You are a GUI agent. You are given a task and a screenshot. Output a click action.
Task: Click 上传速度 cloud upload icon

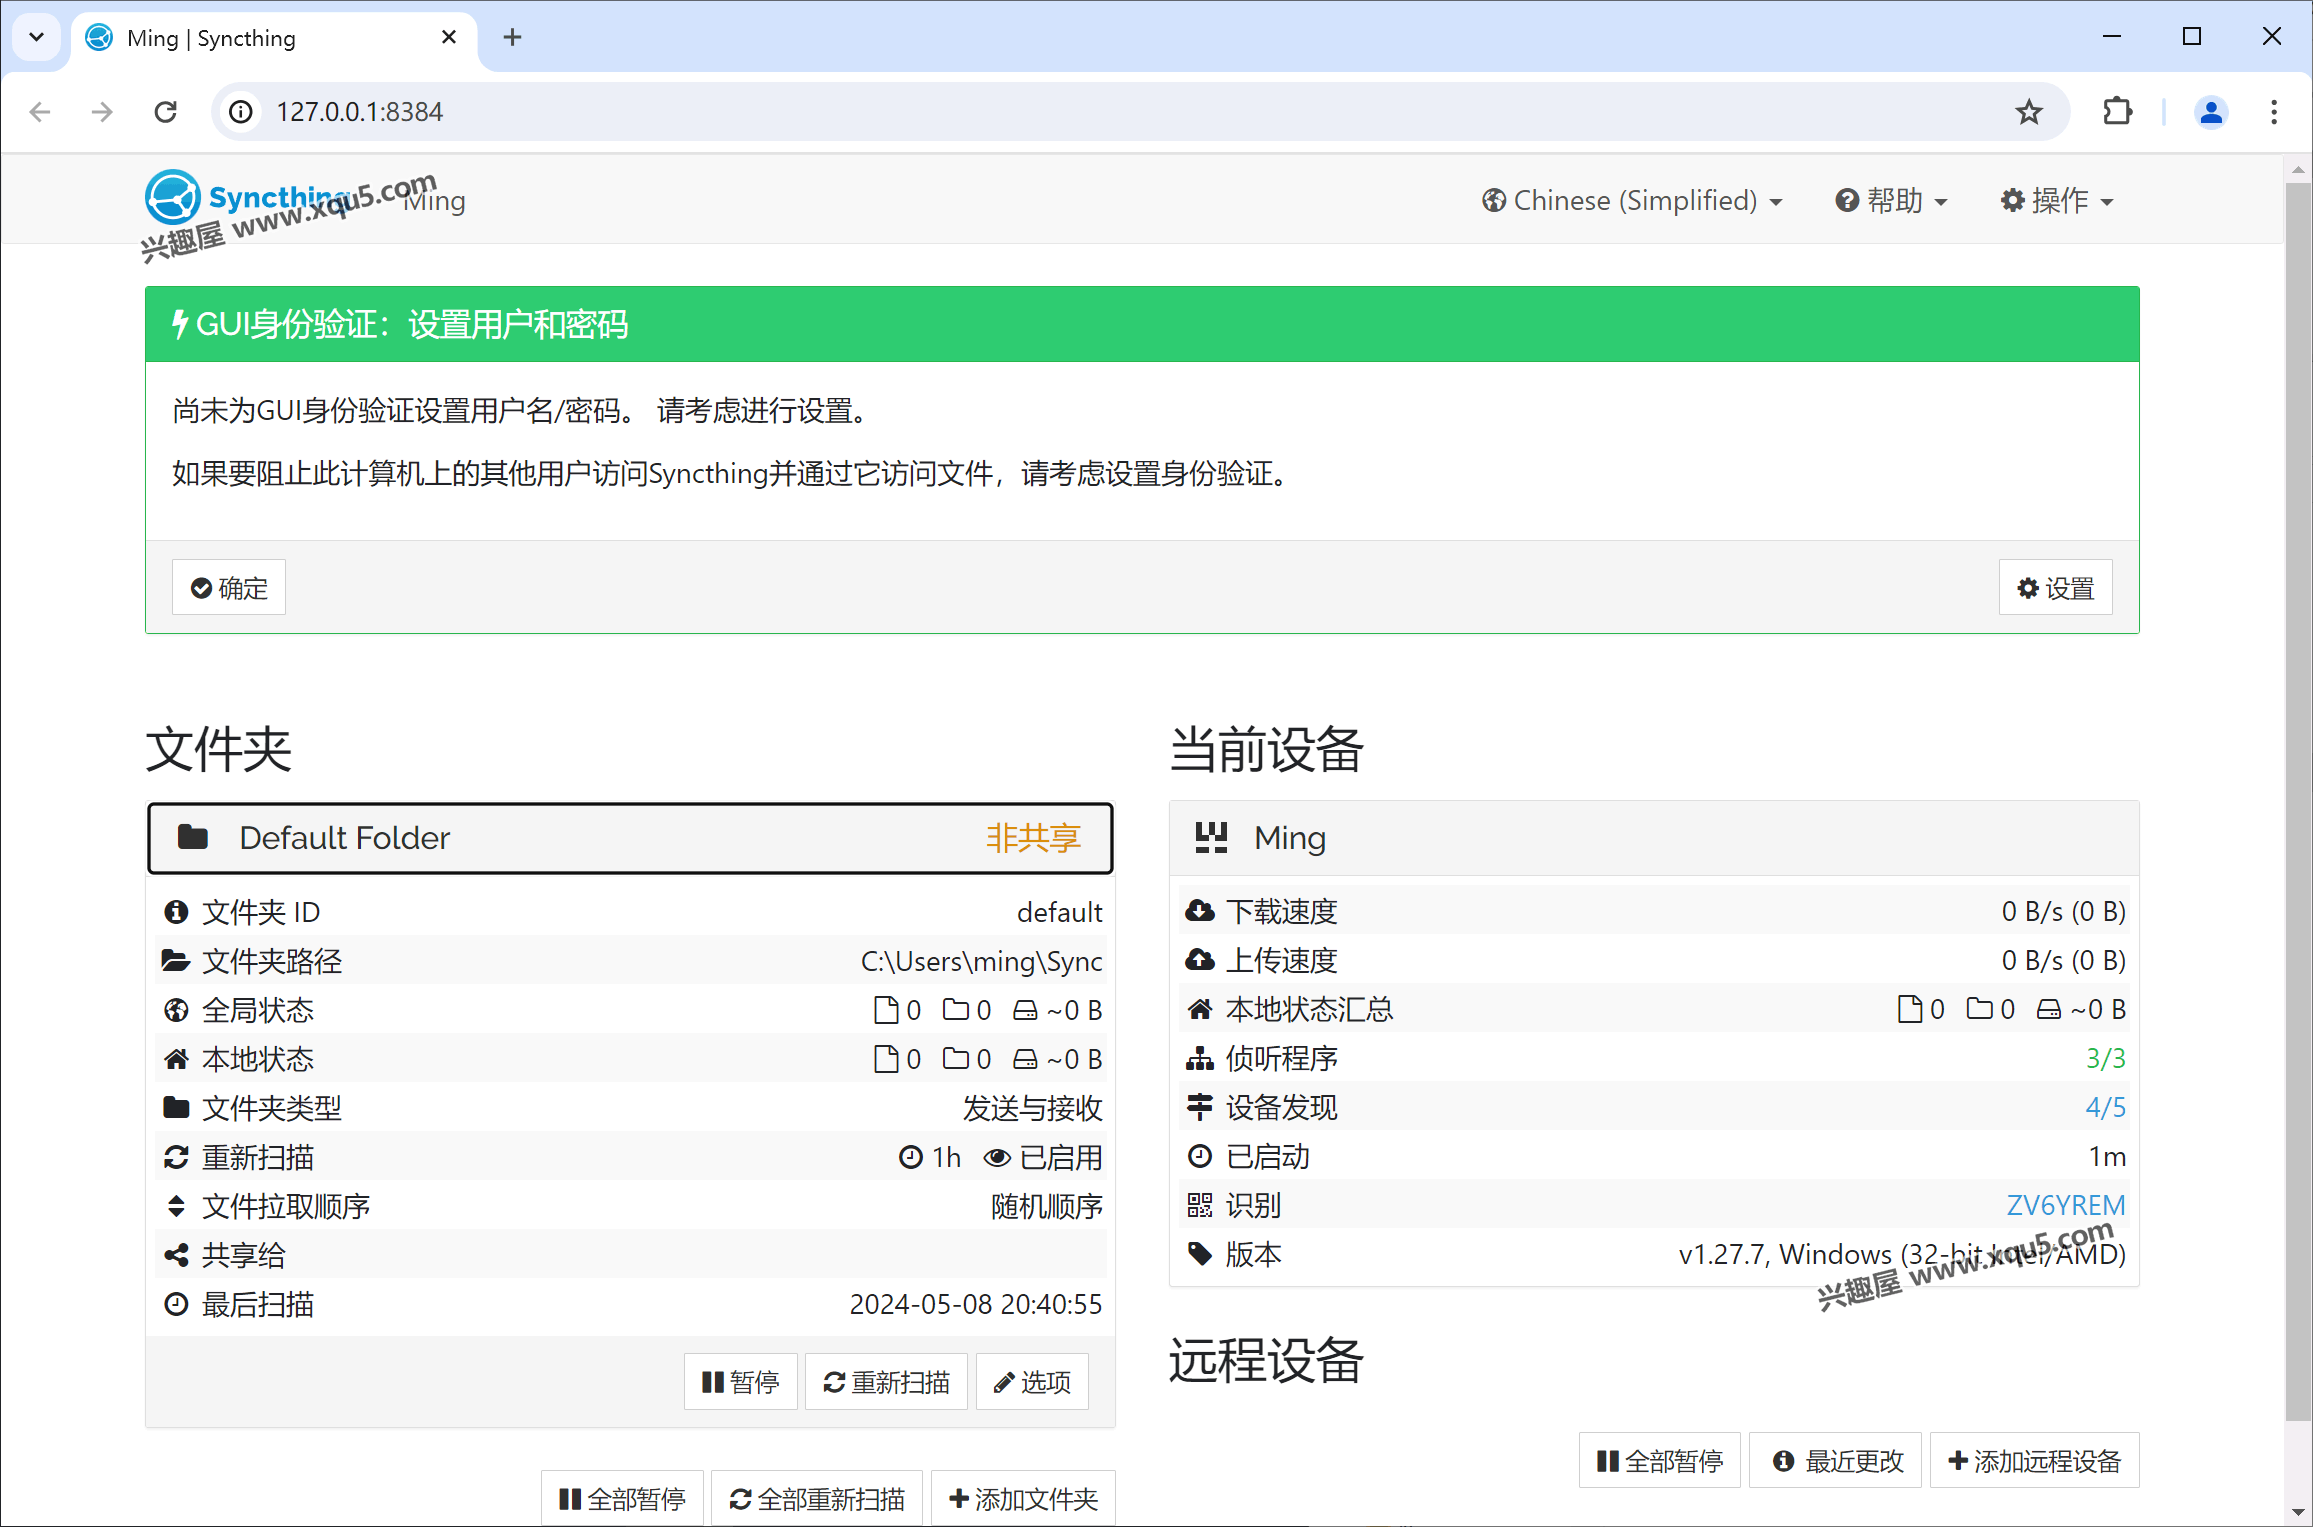(1200, 960)
